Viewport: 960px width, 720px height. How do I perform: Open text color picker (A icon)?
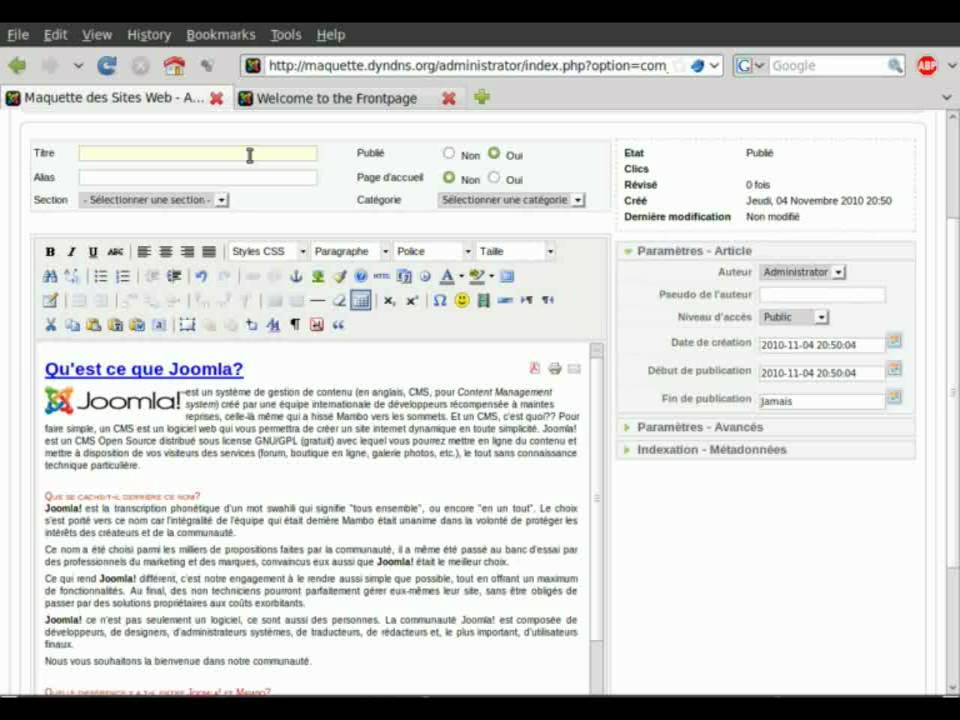point(447,276)
